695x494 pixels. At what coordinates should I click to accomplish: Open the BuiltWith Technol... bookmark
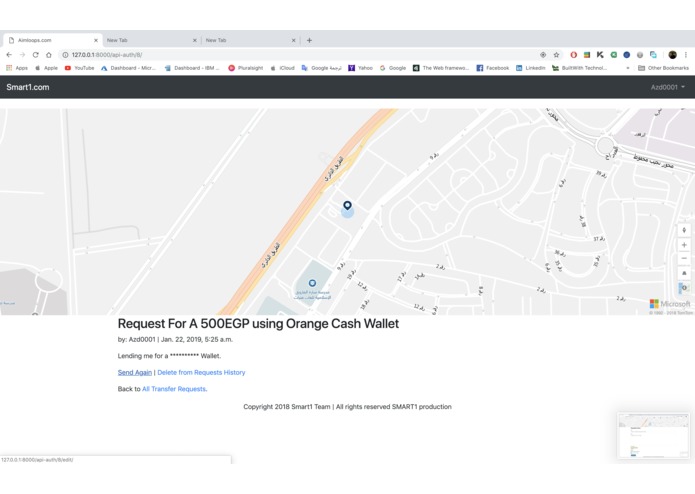pyautogui.click(x=579, y=68)
